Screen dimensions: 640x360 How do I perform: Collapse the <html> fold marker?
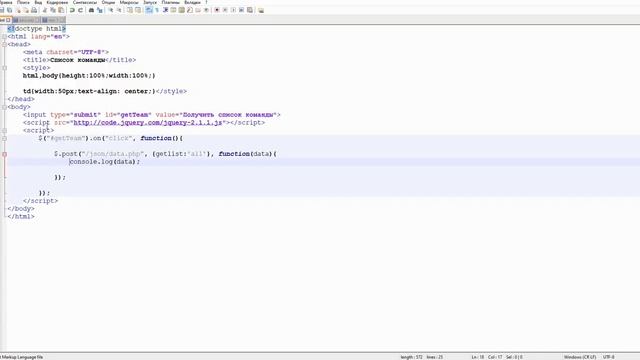(x=4, y=36)
